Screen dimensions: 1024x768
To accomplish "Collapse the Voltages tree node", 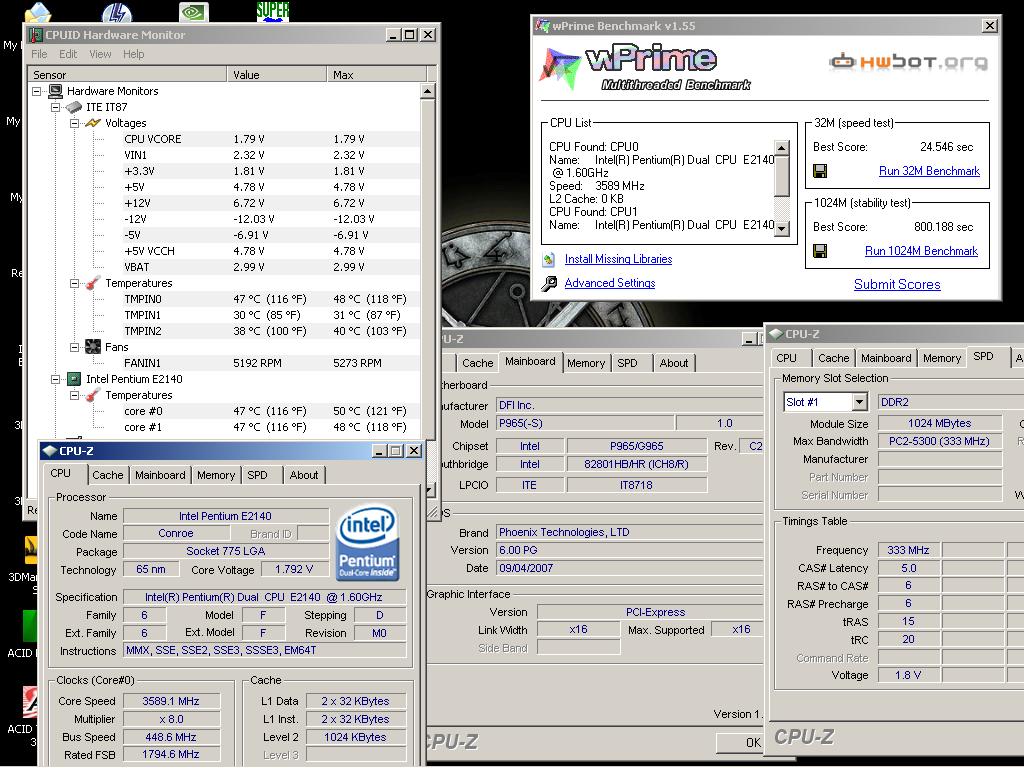I will (74, 123).
